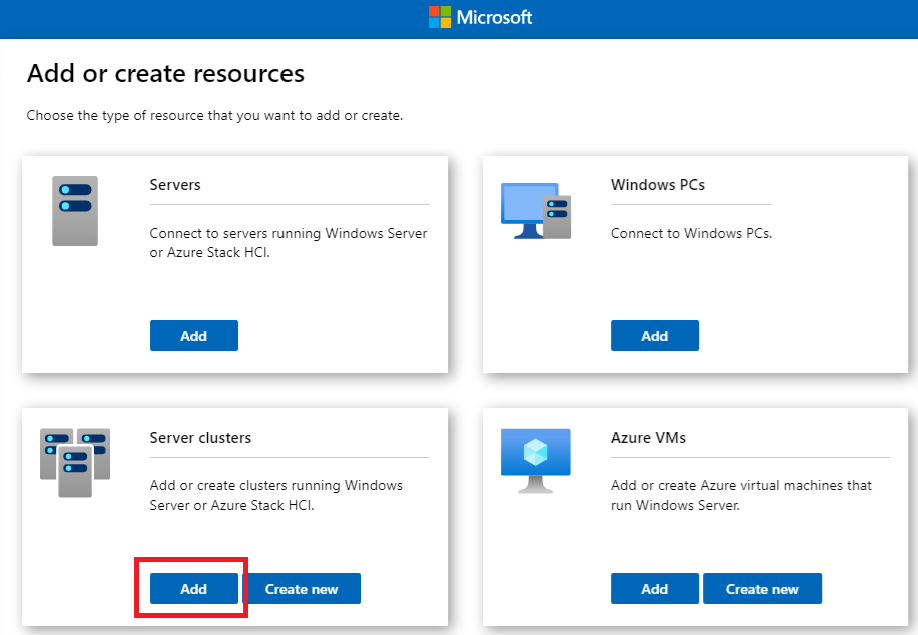918x635 pixels.
Task: Click 'Connect to Windows PCs.' description
Action: click(691, 233)
